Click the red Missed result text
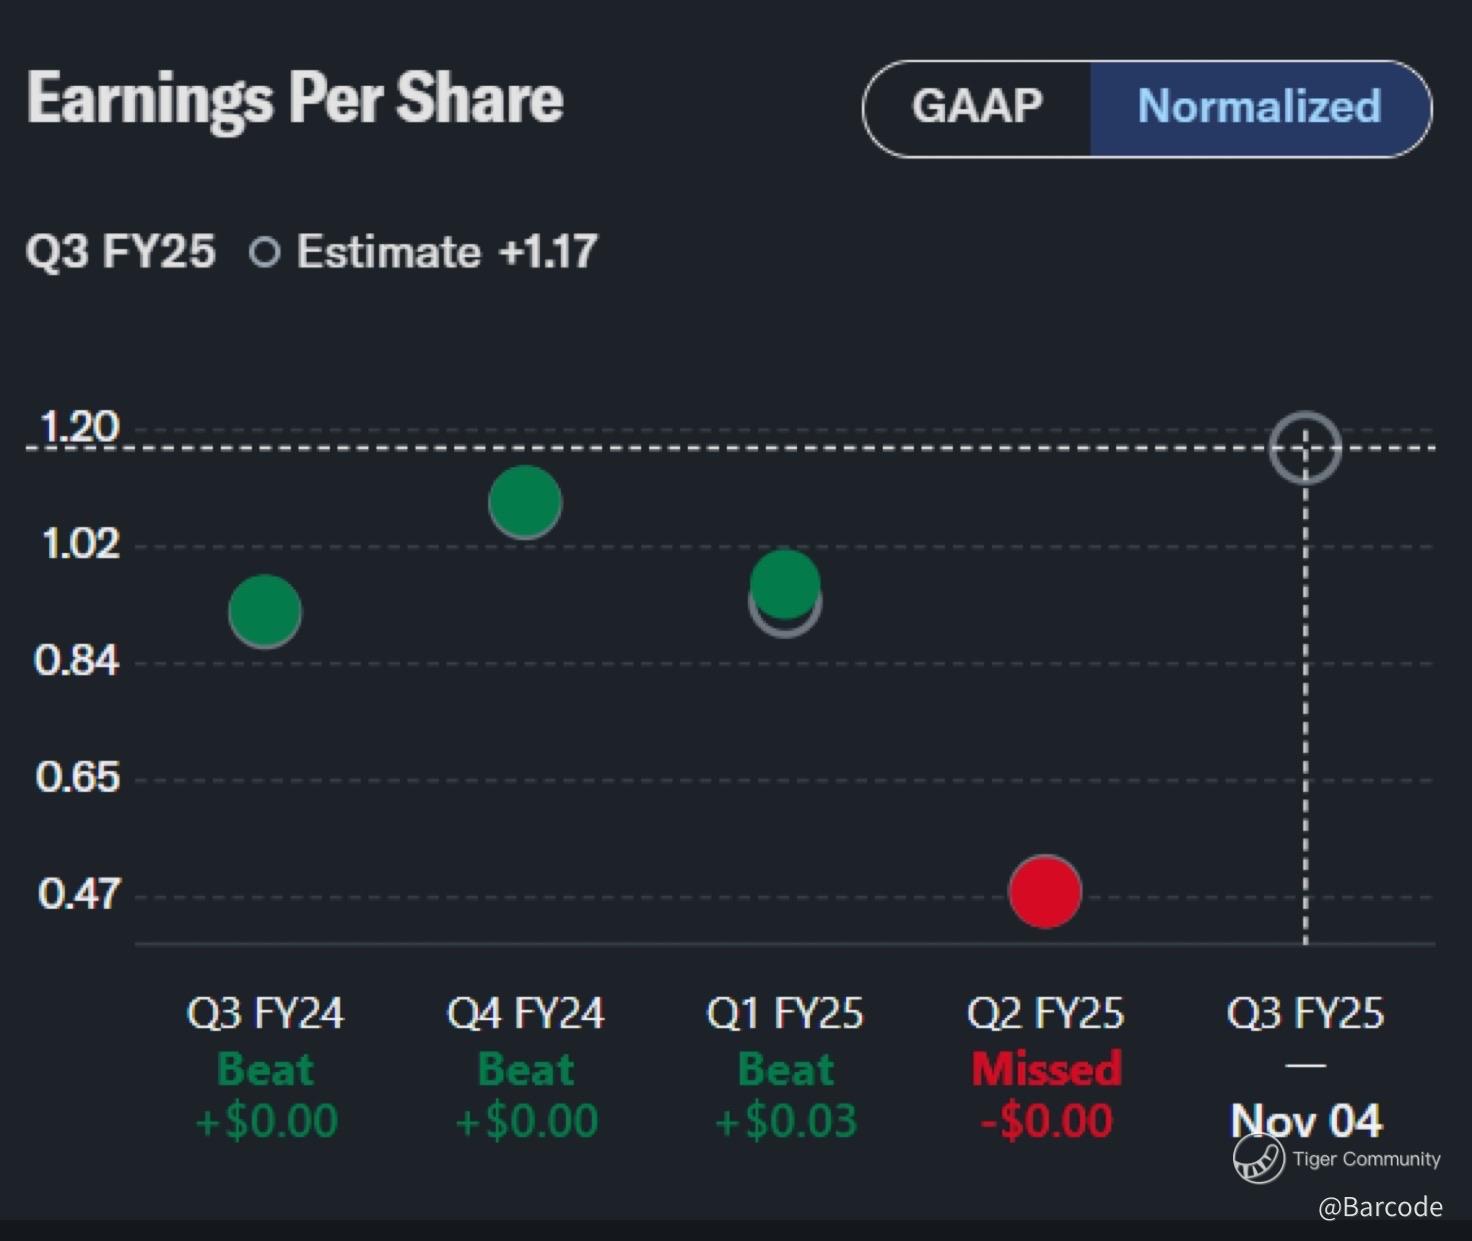 pyautogui.click(x=1045, y=1069)
